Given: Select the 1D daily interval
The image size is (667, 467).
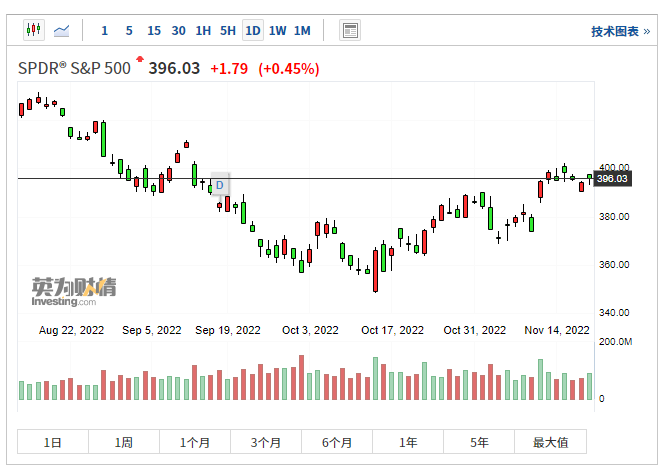Looking at the screenshot, I should click(253, 31).
